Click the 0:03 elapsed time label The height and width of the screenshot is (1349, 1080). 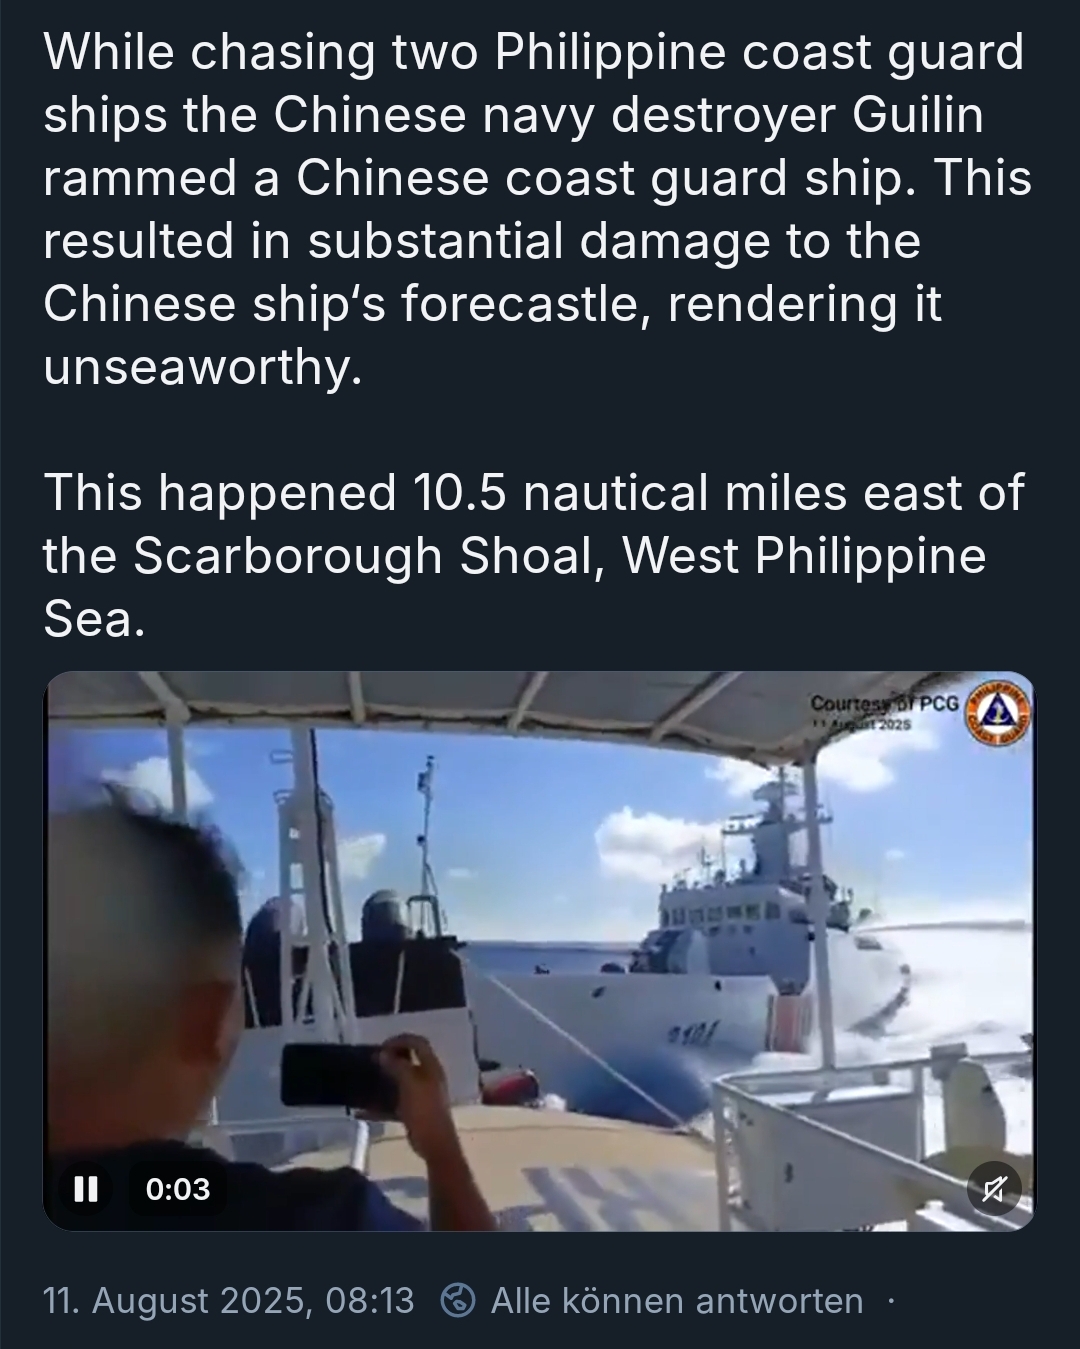[178, 1188]
